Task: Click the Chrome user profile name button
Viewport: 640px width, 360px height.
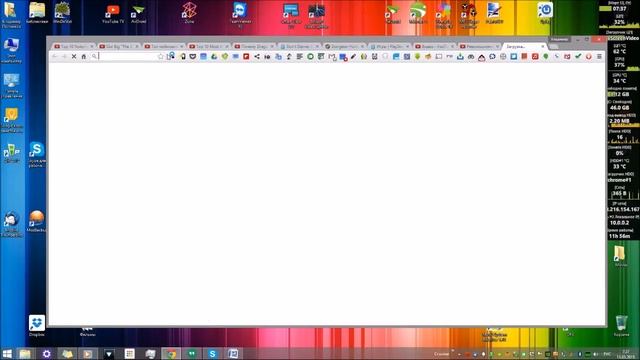Action: pyautogui.click(x=559, y=39)
